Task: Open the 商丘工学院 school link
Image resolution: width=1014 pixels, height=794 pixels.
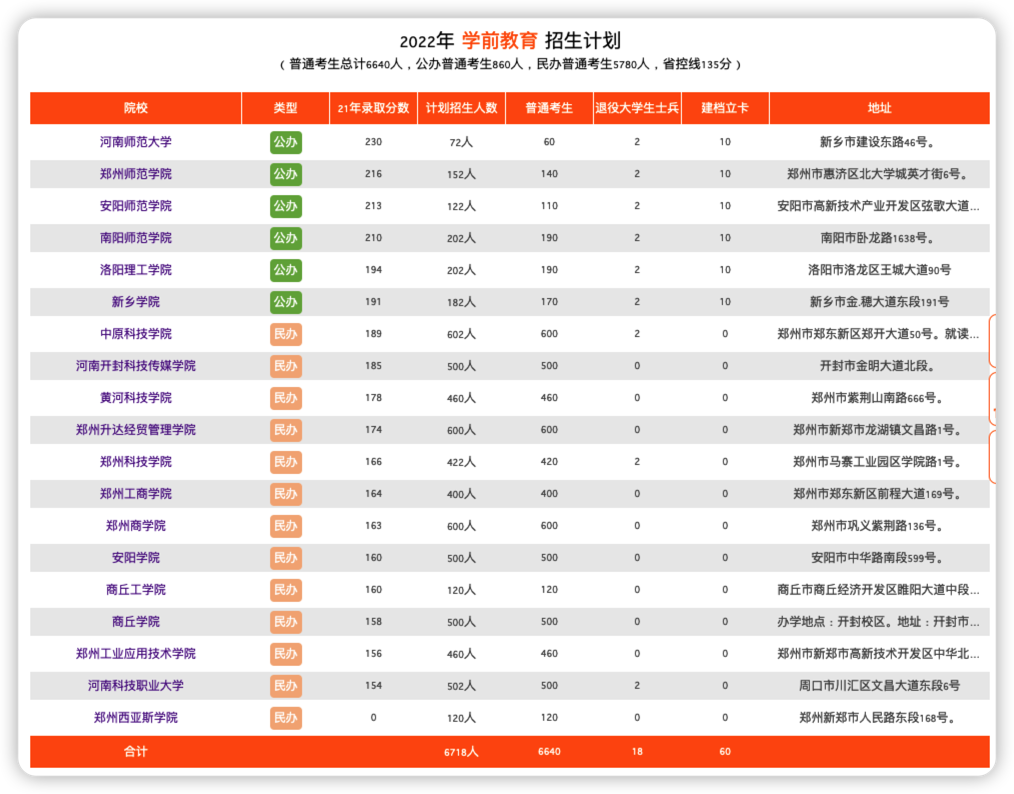Action: pos(135,590)
